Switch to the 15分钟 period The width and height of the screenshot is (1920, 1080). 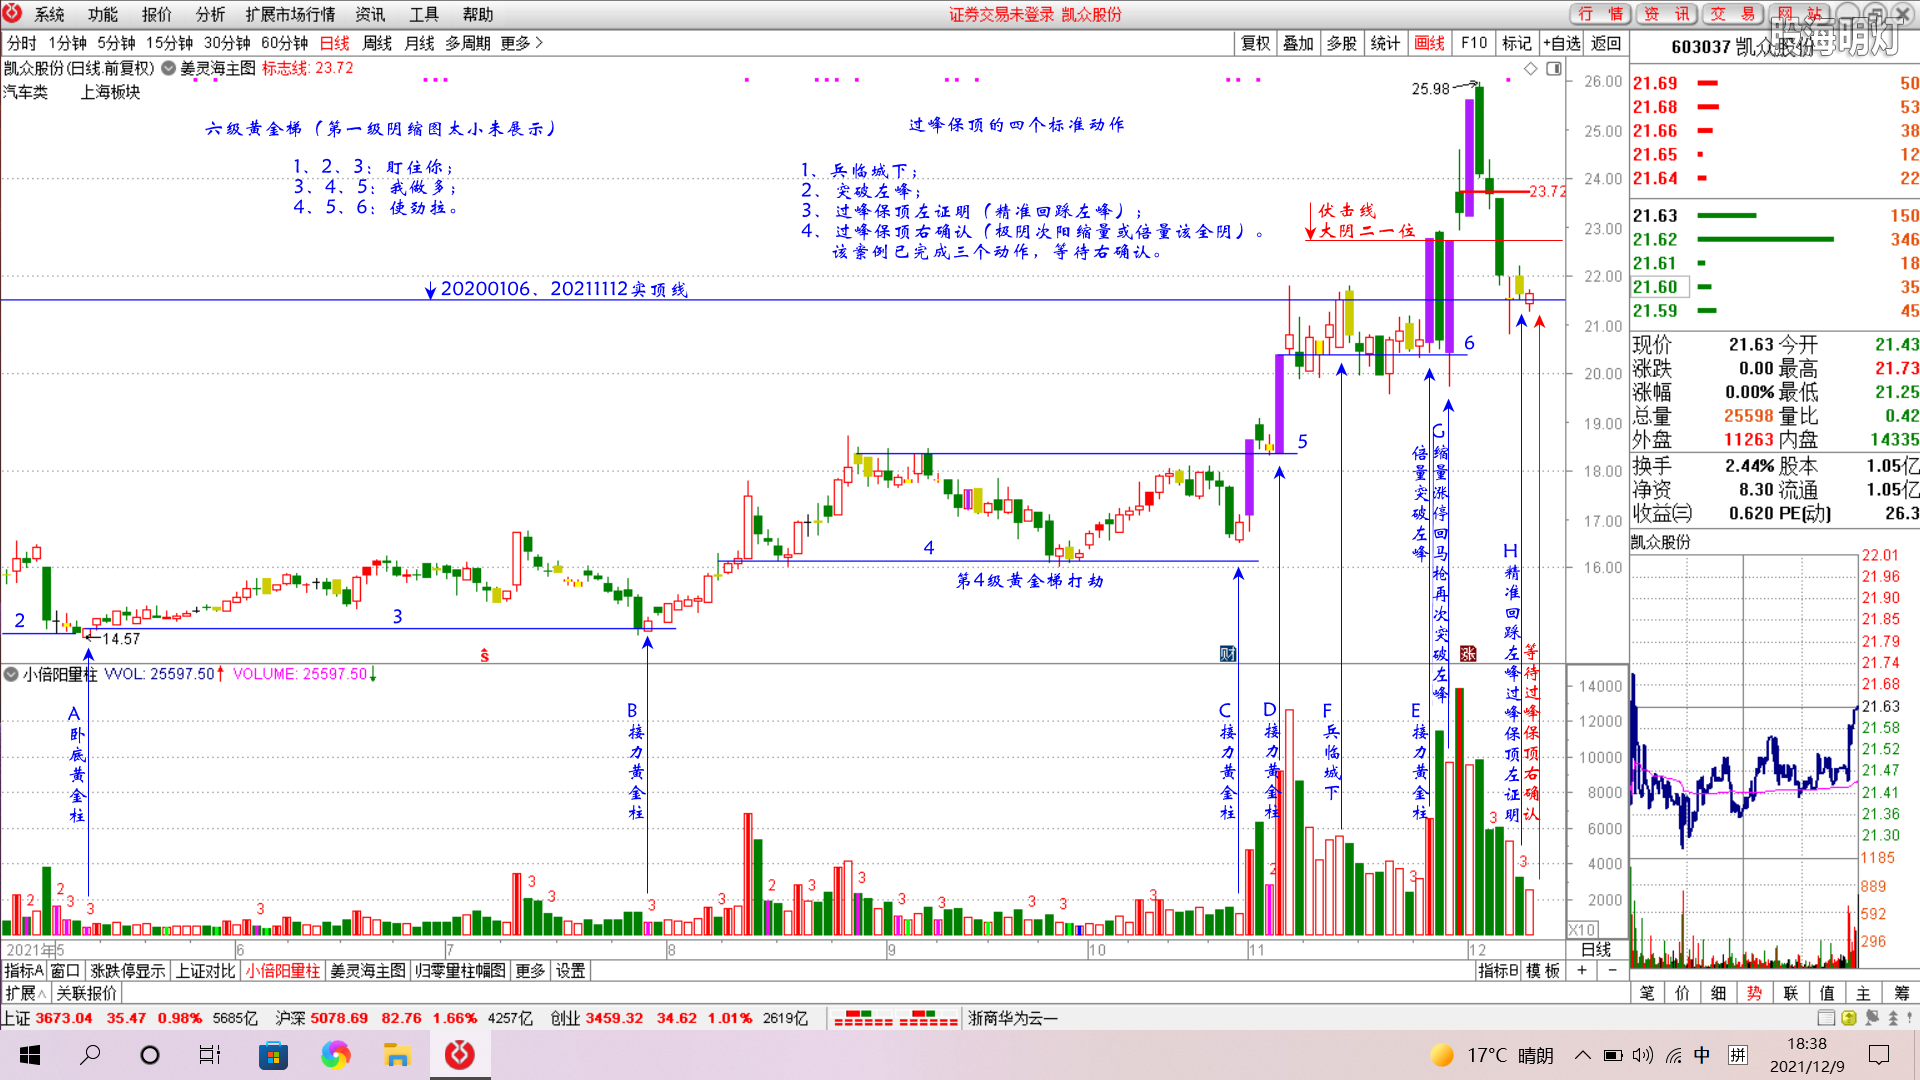pyautogui.click(x=169, y=43)
